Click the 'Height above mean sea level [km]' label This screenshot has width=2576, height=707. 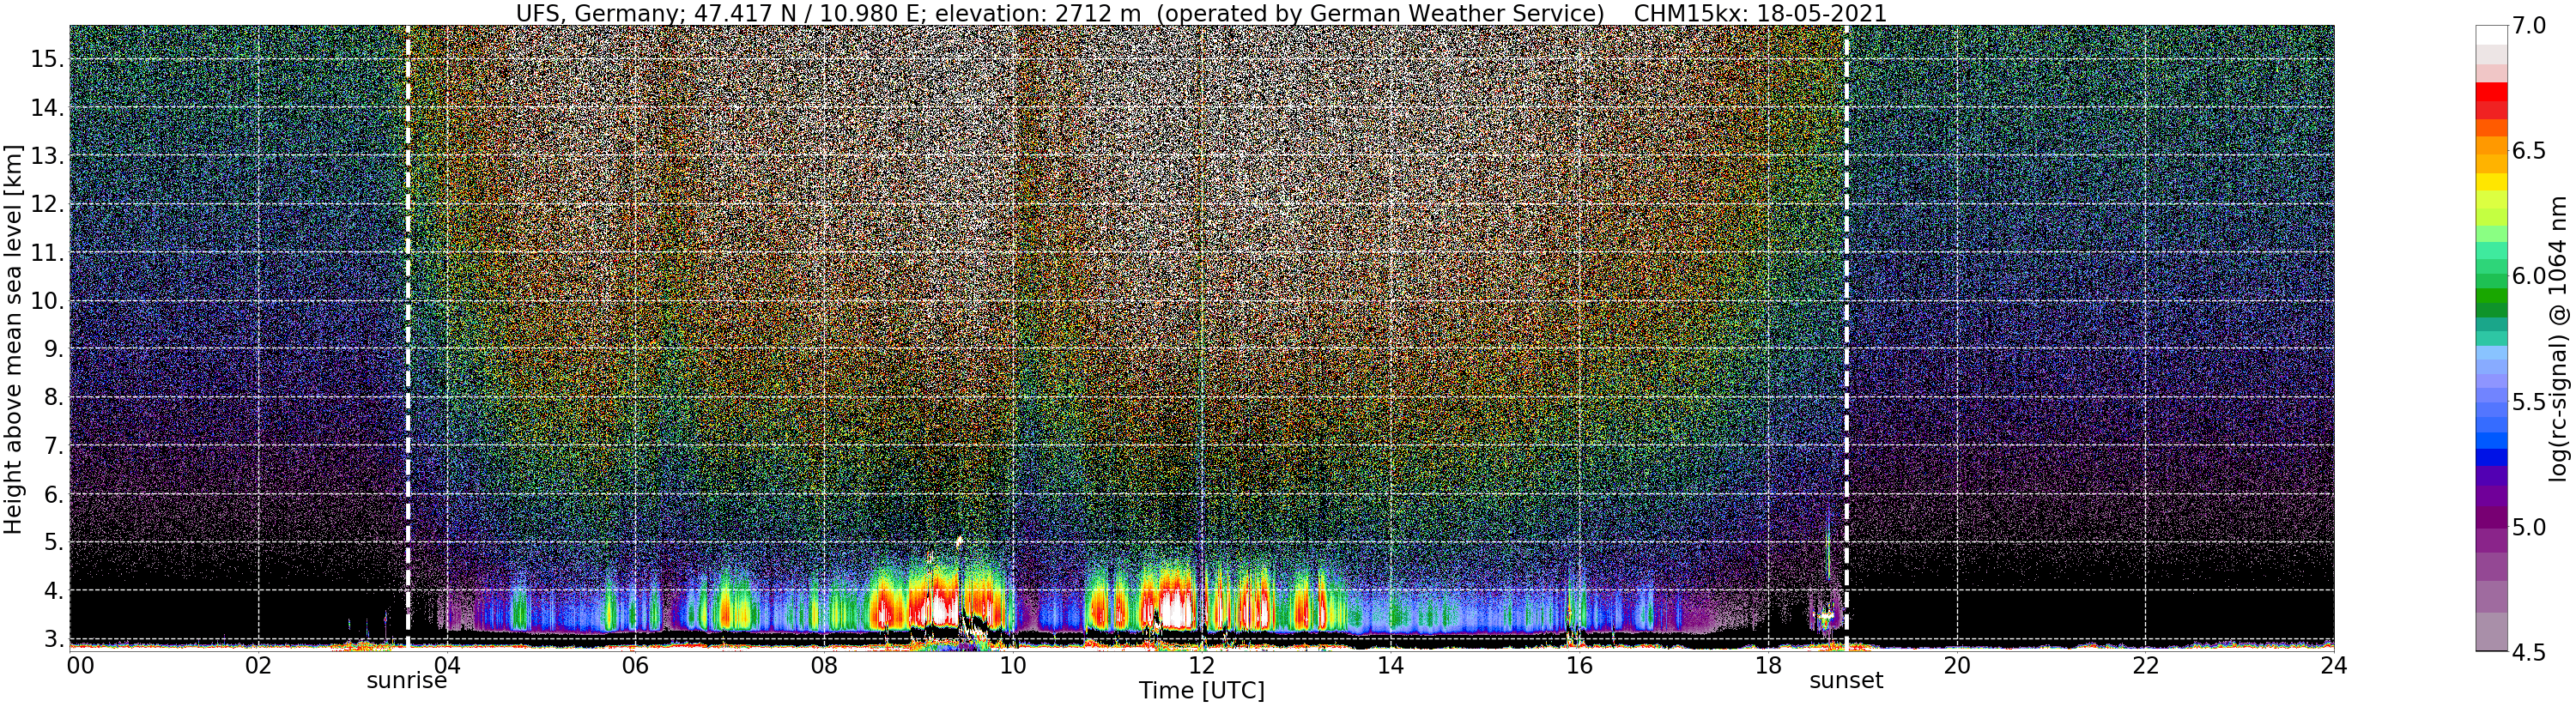click(13, 338)
